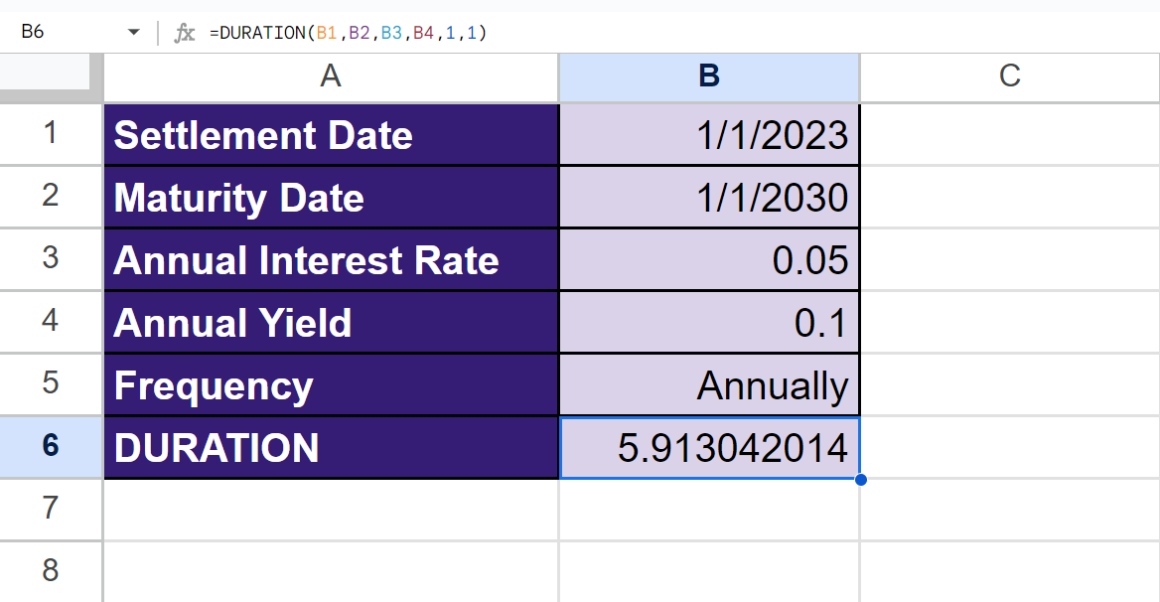Click the Settlement Date cell
This screenshot has width=1160, height=602.
click(330, 134)
